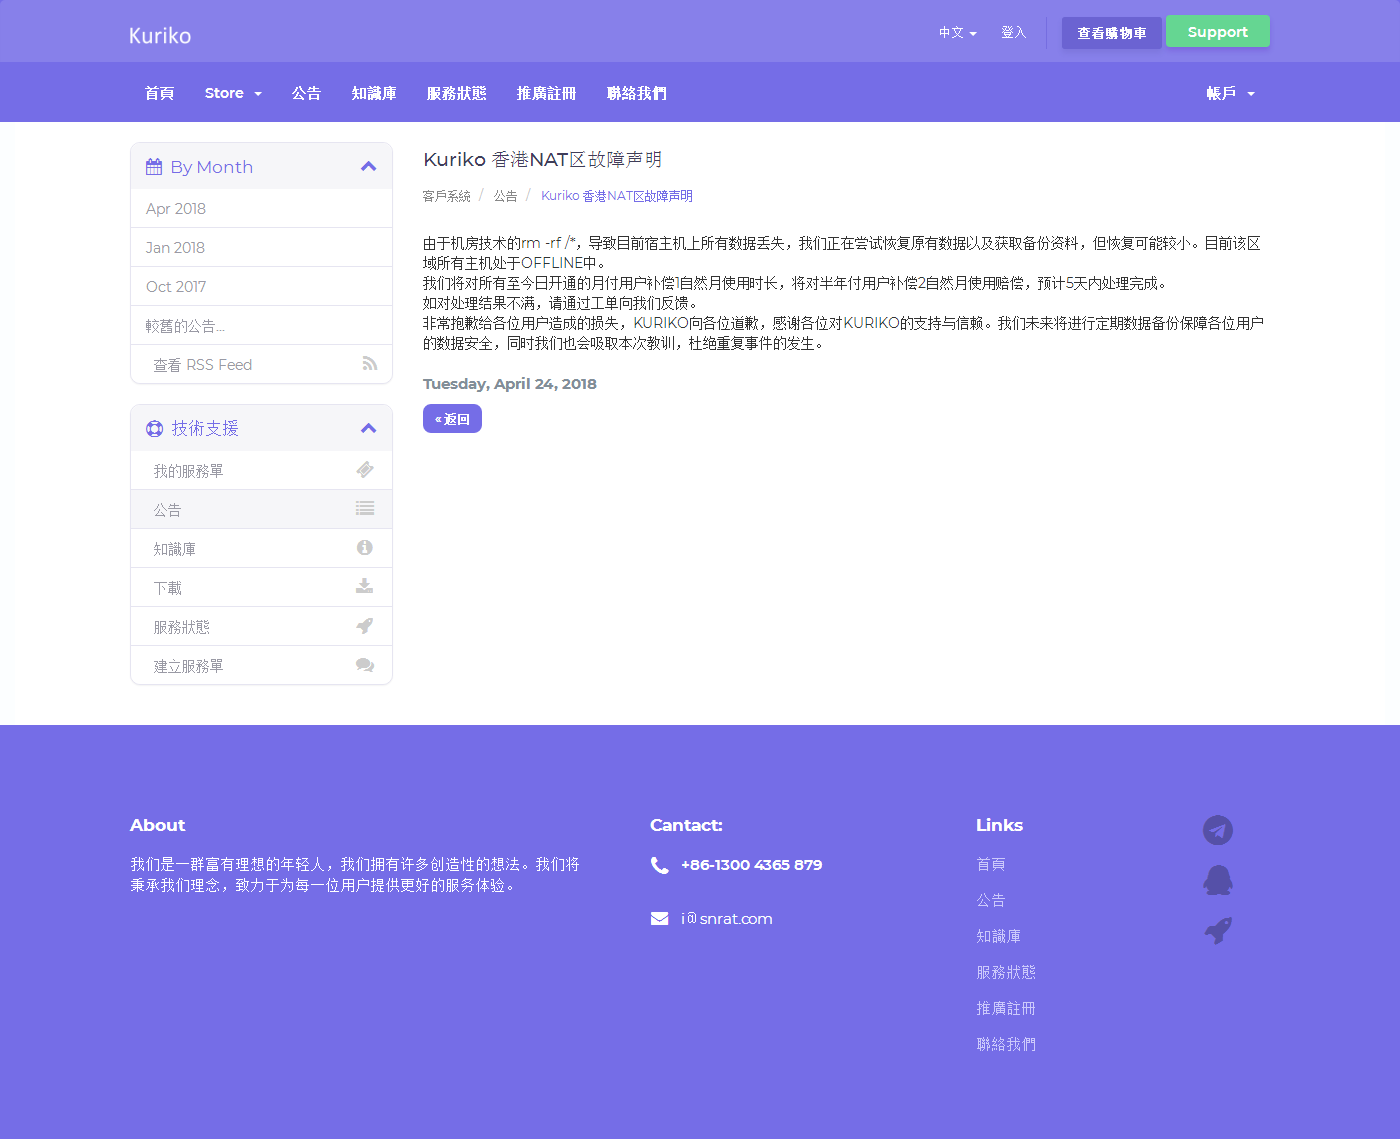Collapse the 技術支援 panel
This screenshot has height=1139, width=1400.
pyautogui.click(x=368, y=428)
